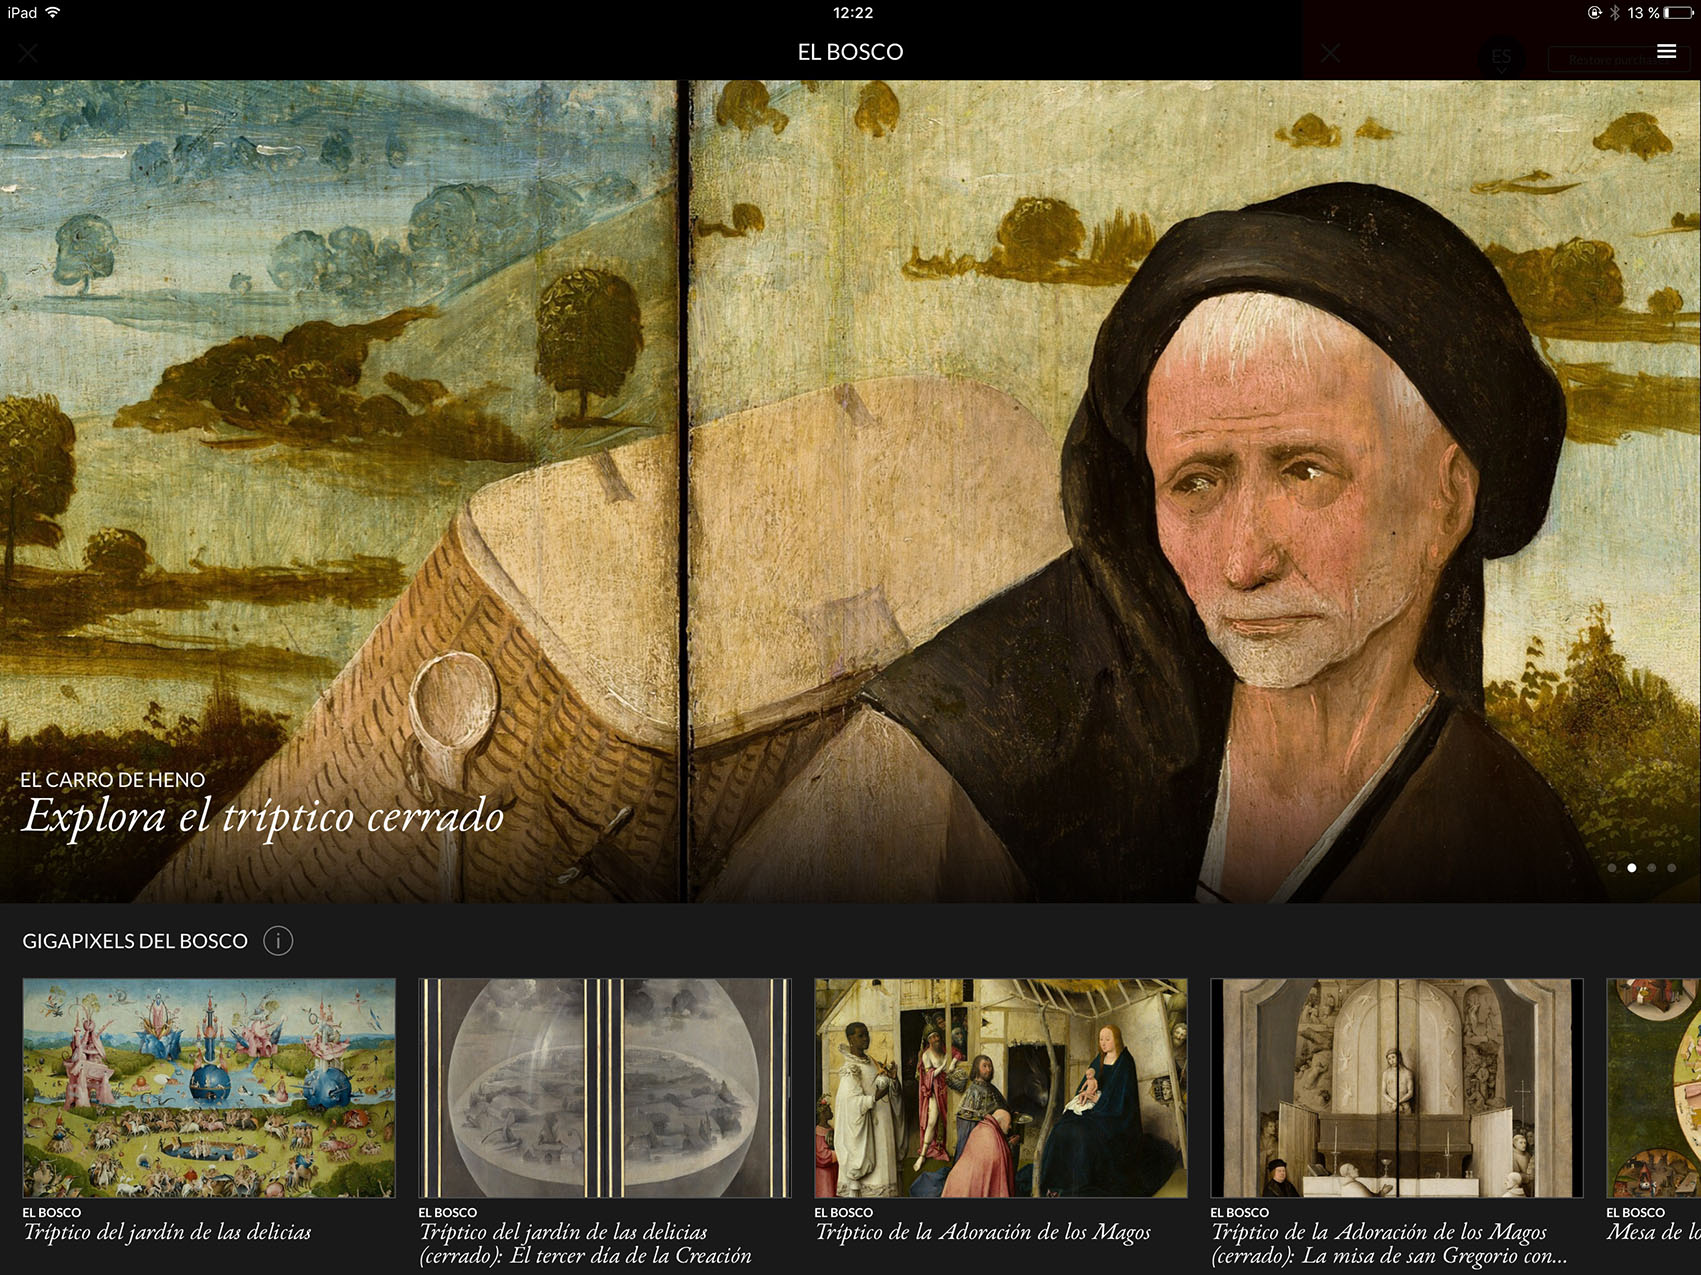This screenshot has width=1701, height=1275.
Task: Tap the Wi-Fi icon next to iPad
Action: [x=53, y=13]
